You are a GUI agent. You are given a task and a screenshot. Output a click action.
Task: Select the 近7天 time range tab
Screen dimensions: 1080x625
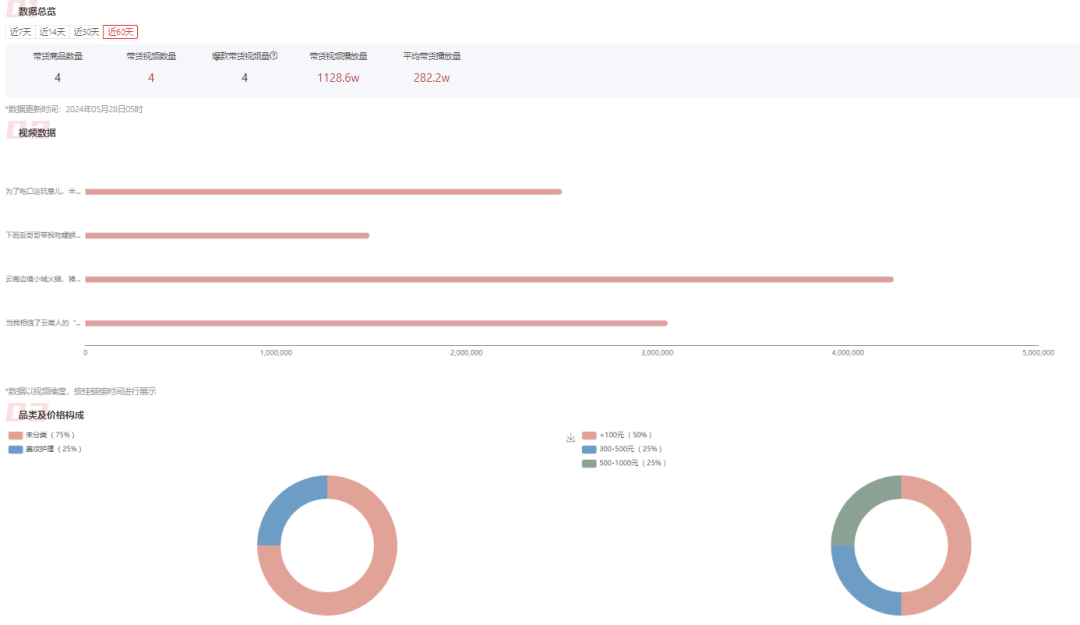(x=21, y=32)
